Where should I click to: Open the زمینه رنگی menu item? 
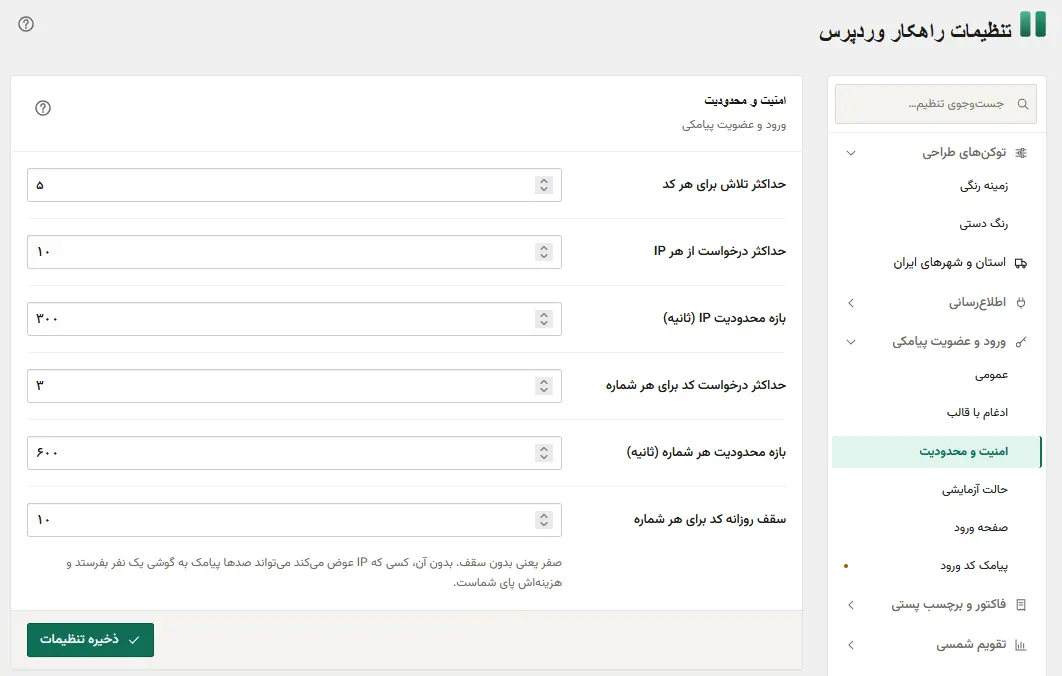coord(983,186)
